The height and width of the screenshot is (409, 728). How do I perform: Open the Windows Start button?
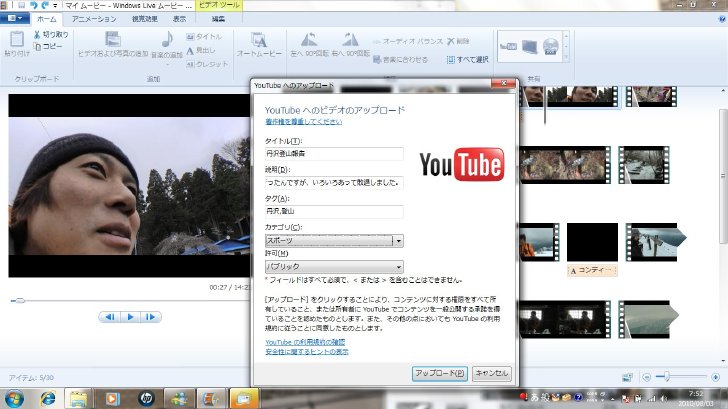click(x=14, y=399)
